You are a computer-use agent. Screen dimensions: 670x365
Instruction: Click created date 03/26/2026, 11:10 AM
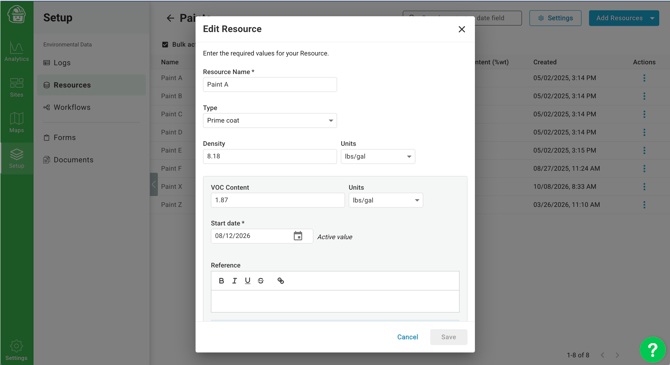click(567, 205)
